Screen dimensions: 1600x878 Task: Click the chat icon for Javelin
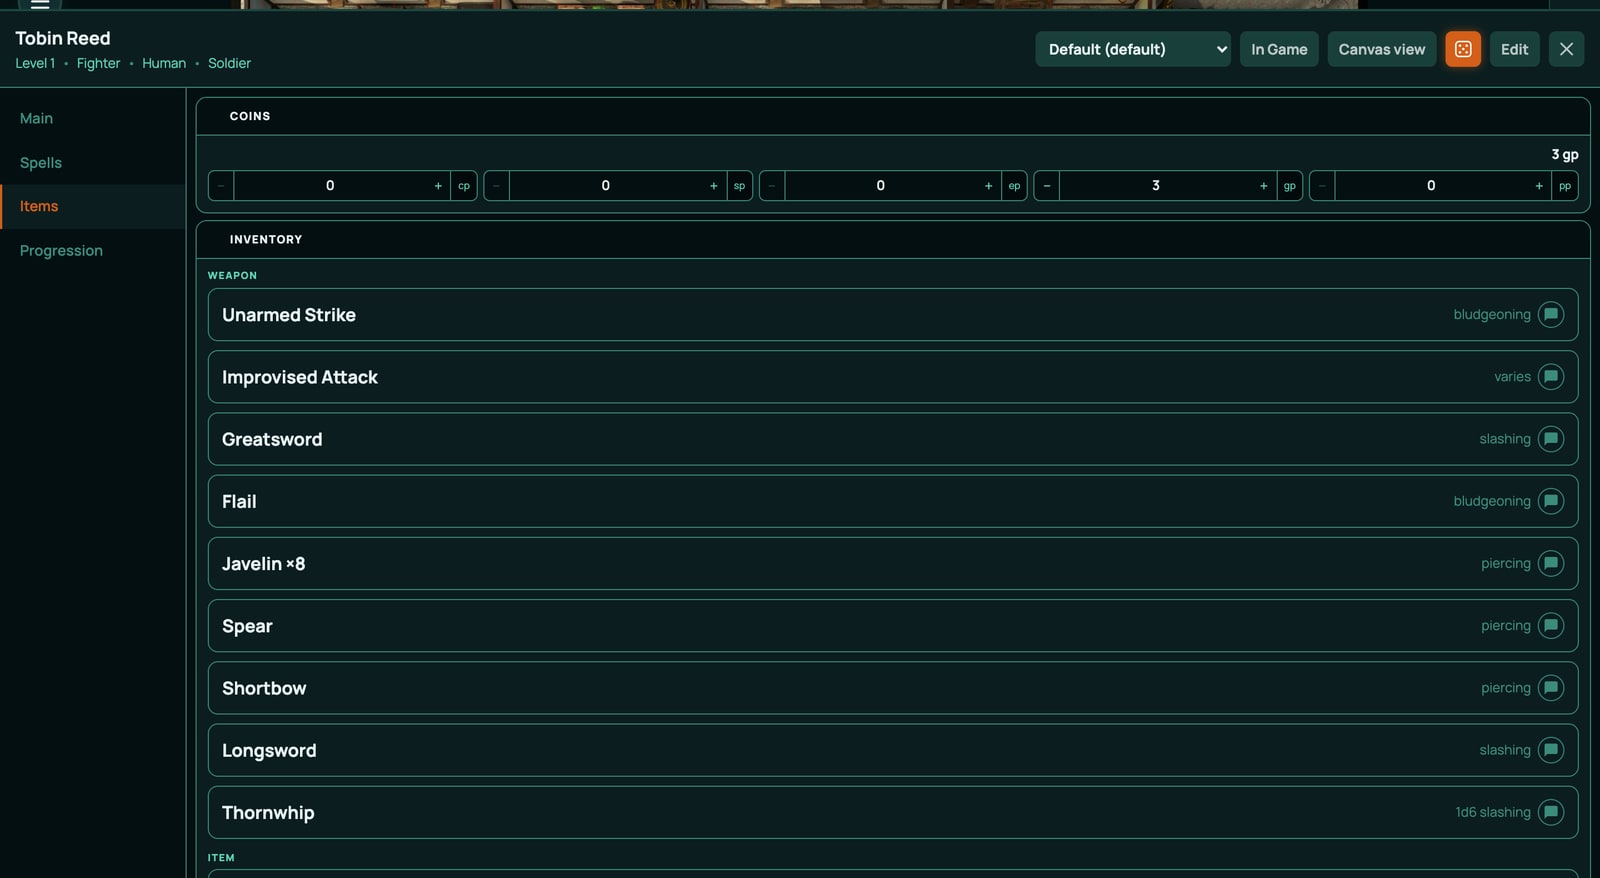click(x=1551, y=564)
